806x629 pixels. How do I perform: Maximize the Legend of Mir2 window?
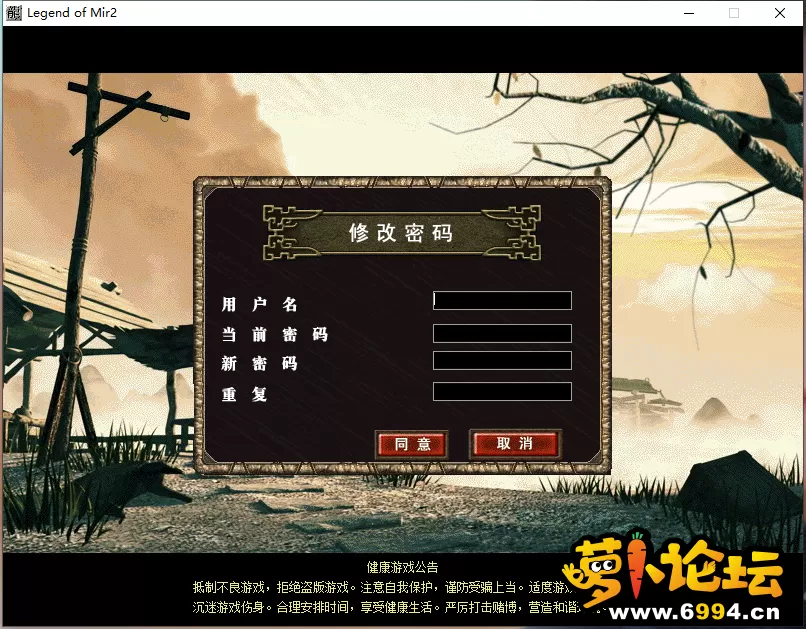click(x=734, y=13)
